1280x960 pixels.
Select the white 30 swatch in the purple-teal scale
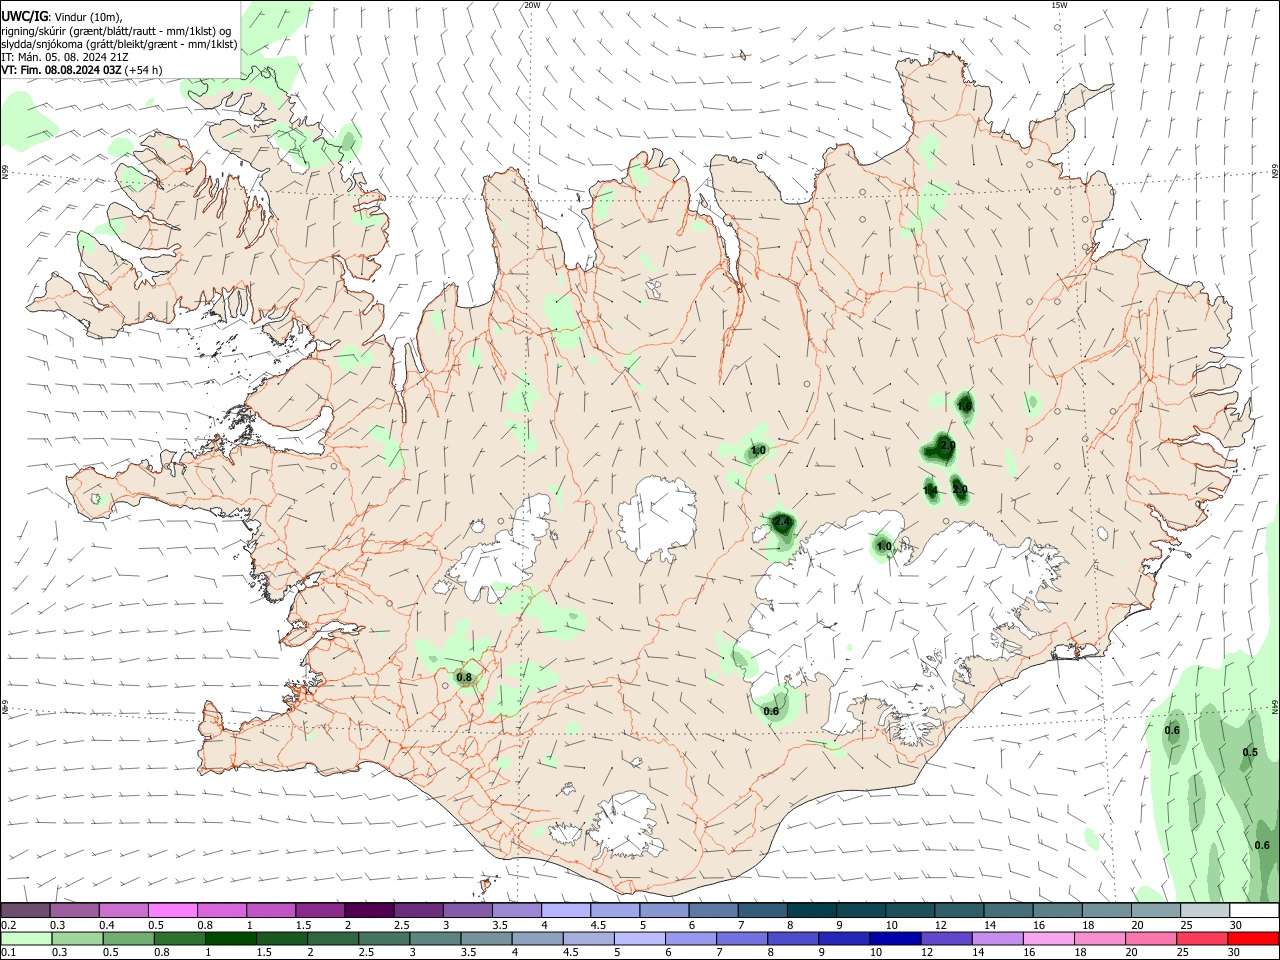click(x=1254, y=910)
